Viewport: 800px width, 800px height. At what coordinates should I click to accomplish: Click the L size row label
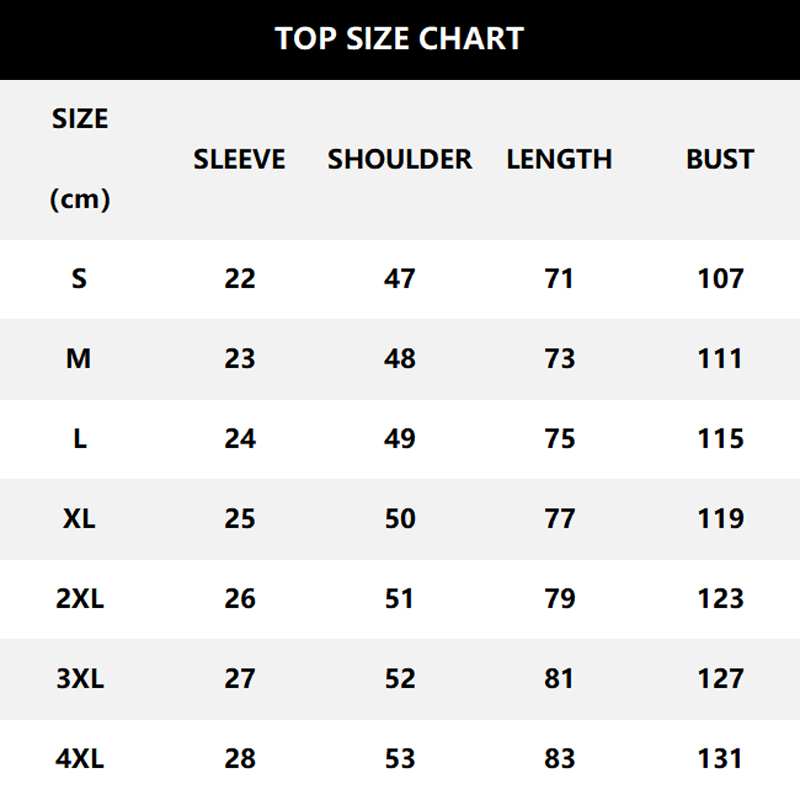click(80, 439)
